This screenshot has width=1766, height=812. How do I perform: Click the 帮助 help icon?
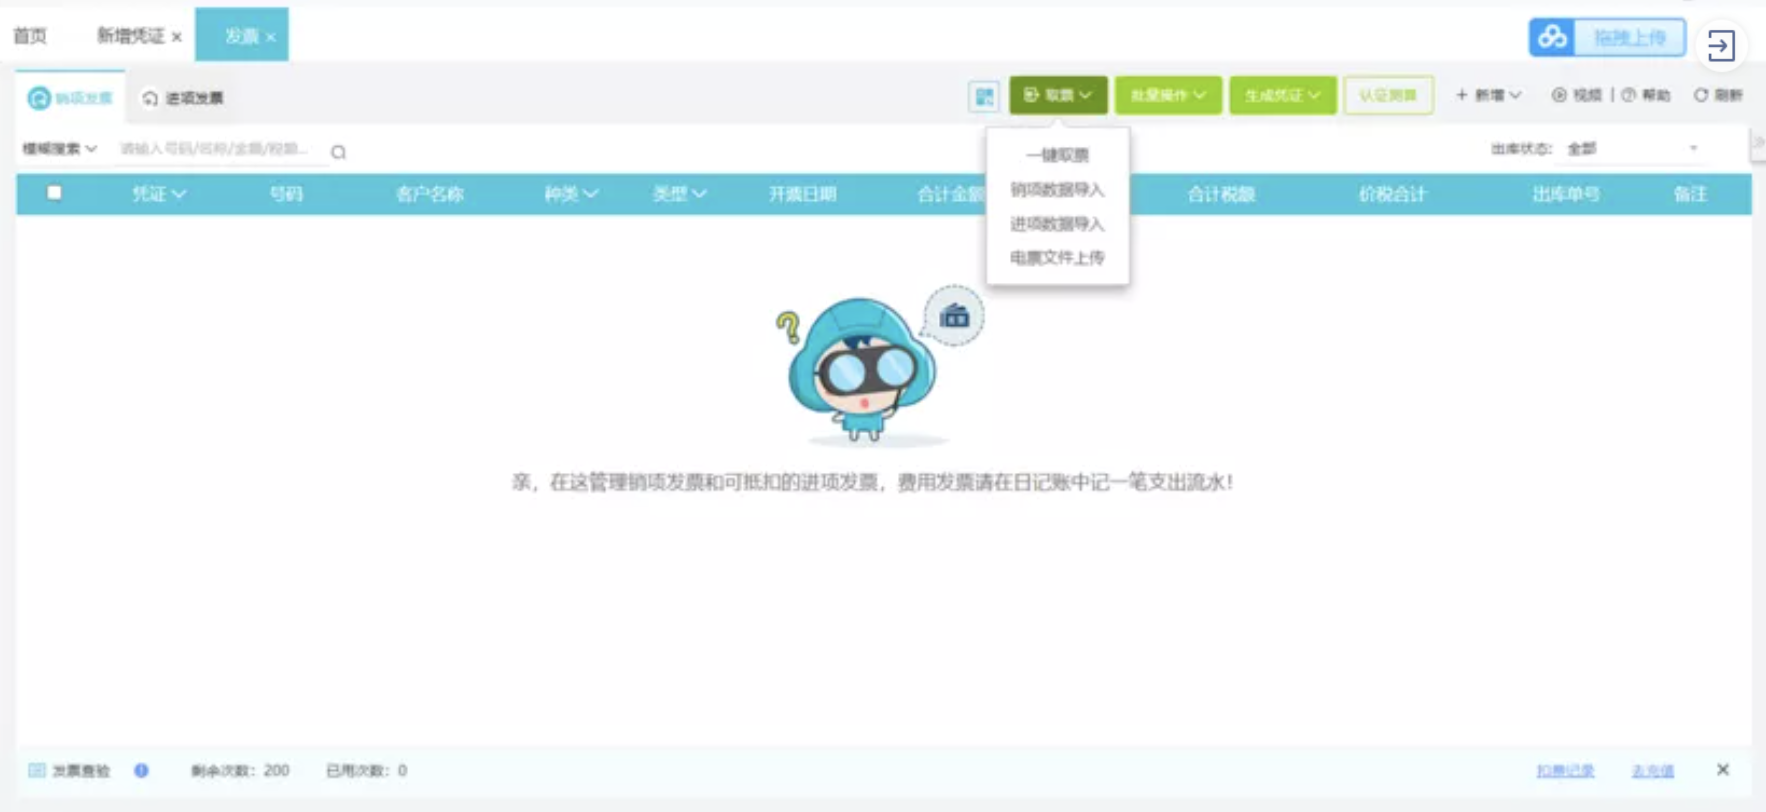tap(1629, 95)
